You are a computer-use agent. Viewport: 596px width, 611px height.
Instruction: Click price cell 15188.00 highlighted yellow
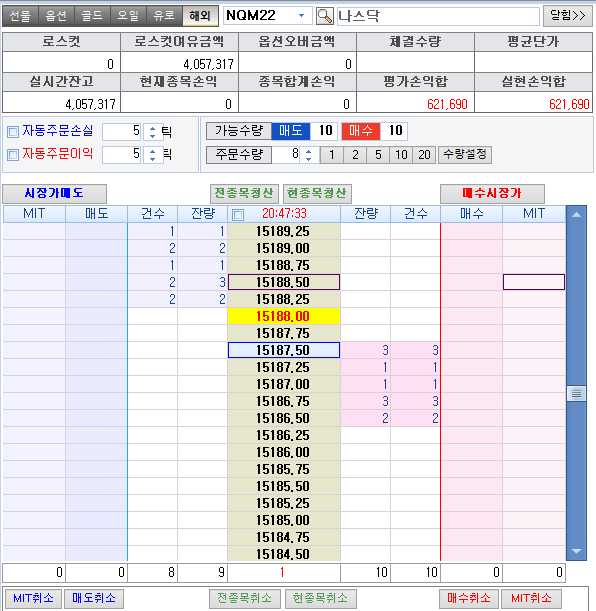point(284,316)
